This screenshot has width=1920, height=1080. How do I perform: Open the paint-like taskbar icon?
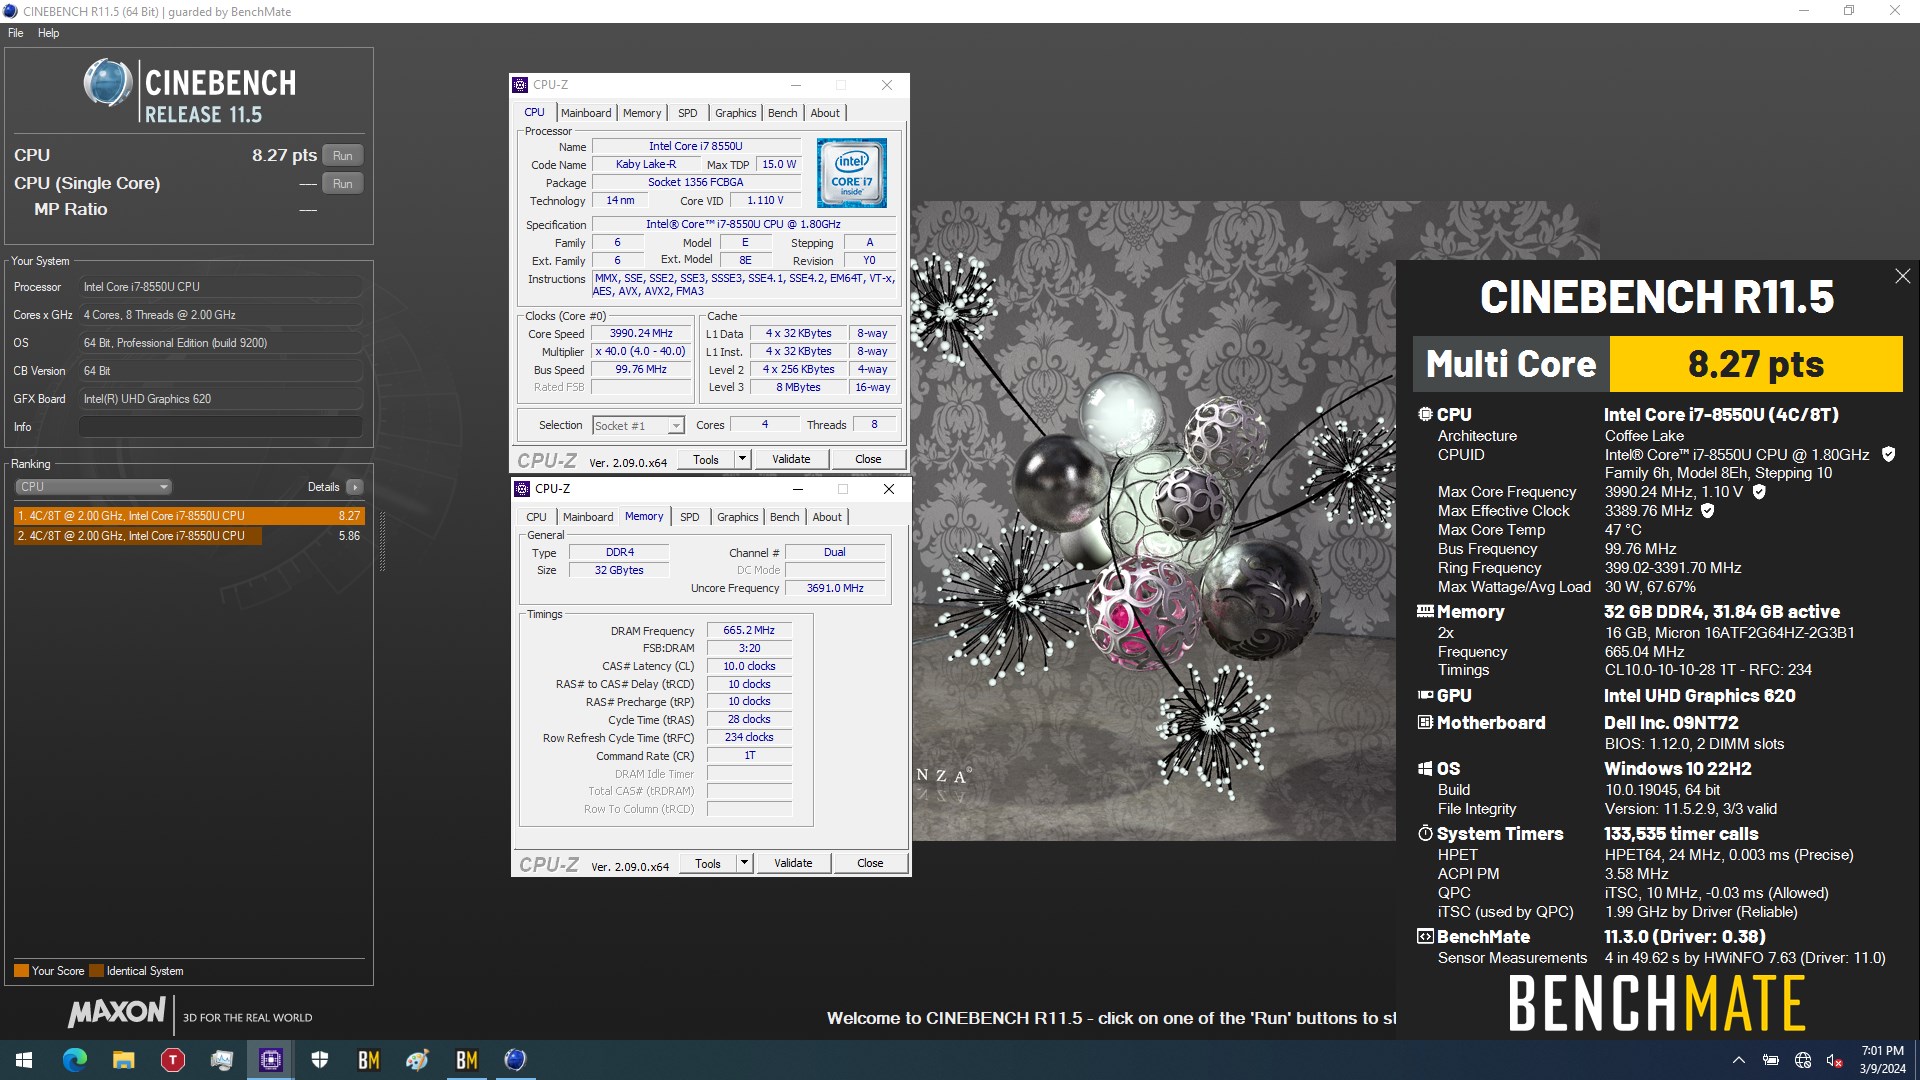point(418,1060)
